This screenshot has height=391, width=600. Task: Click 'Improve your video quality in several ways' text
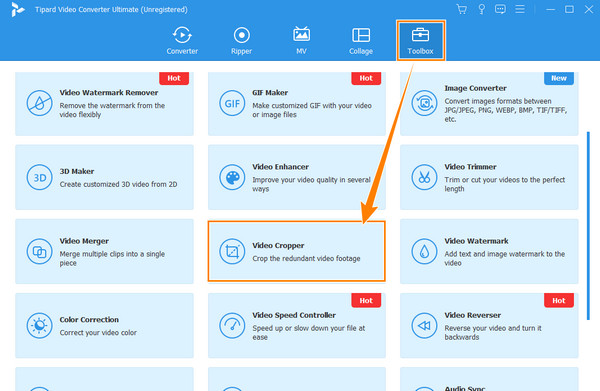click(311, 184)
